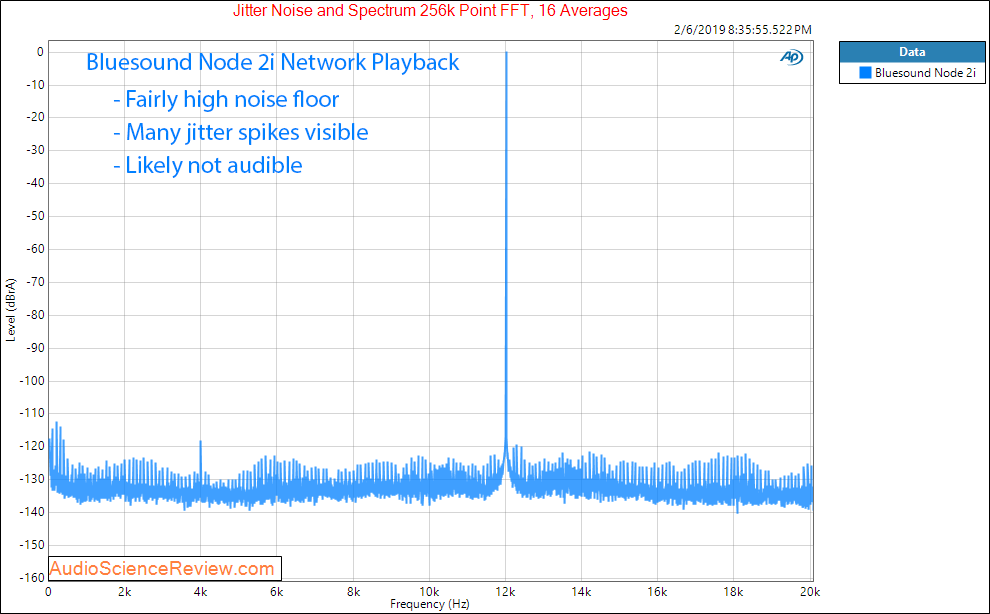This screenshot has width=990, height=614.
Task: Click the -160 level axis tick label
Action: [x=33, y=578]
